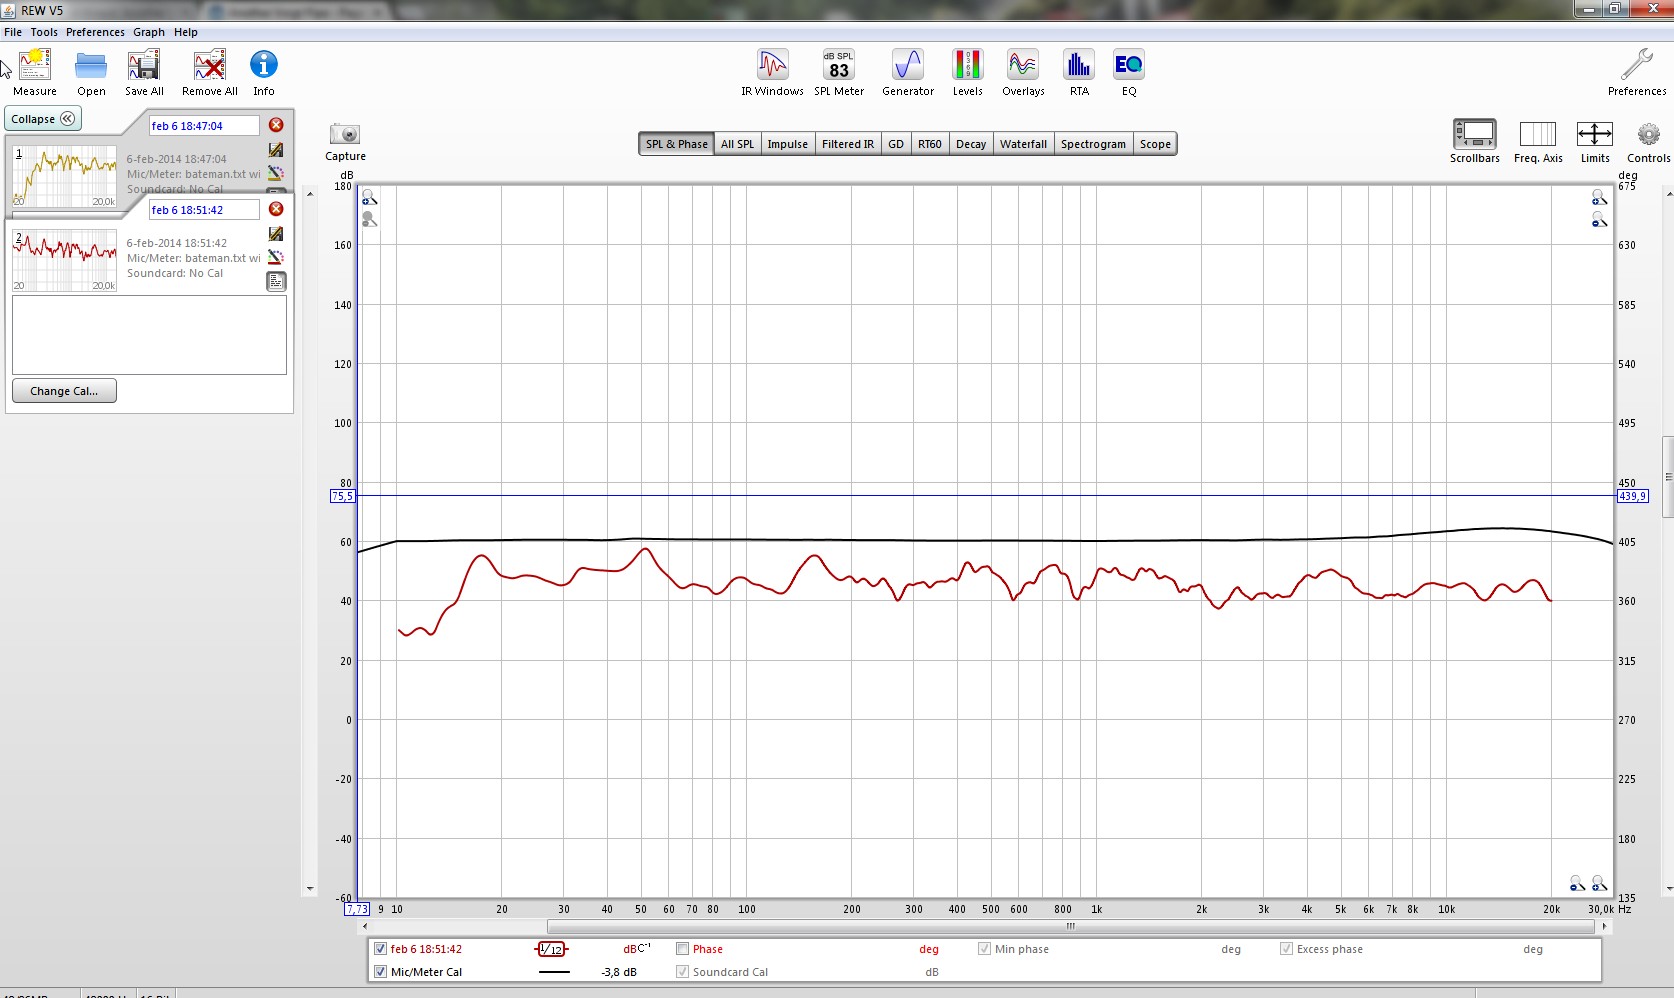Click horizontal graph scrollbar left arrow
The height and width of the screenshot is (998, 1674).
click(x=364, y=926)
